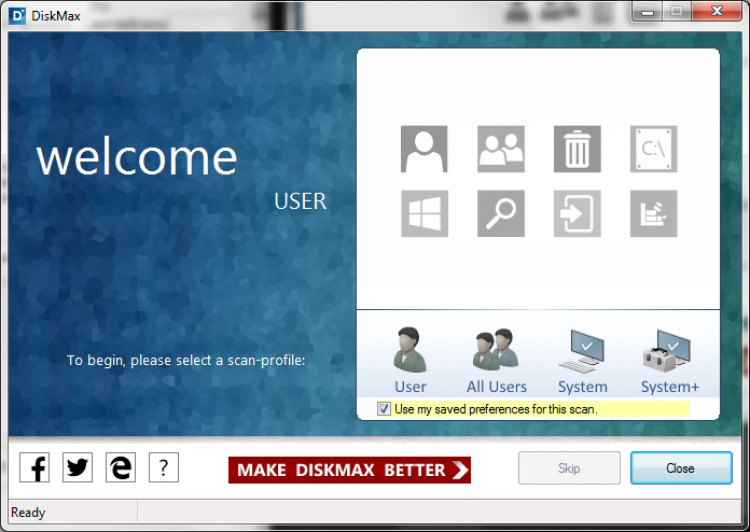Open the Facebook page icon

click(34, 467)
